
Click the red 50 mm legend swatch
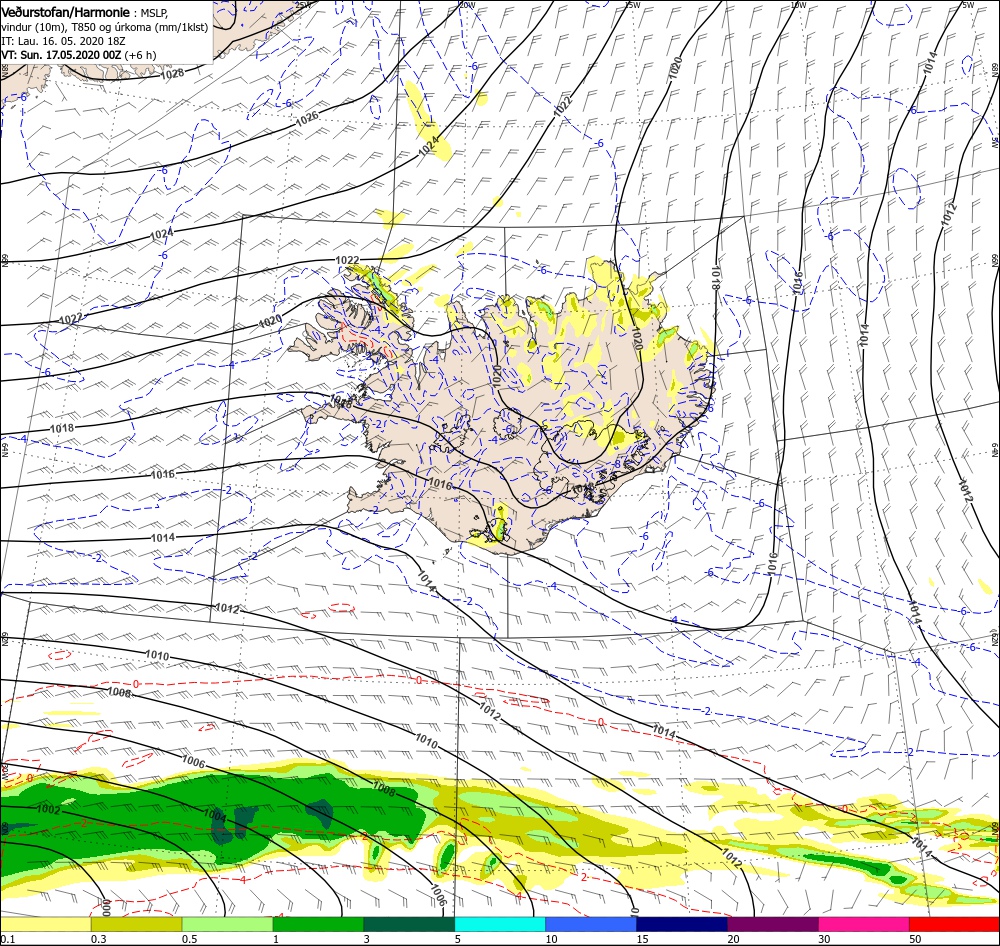point(954,924)
